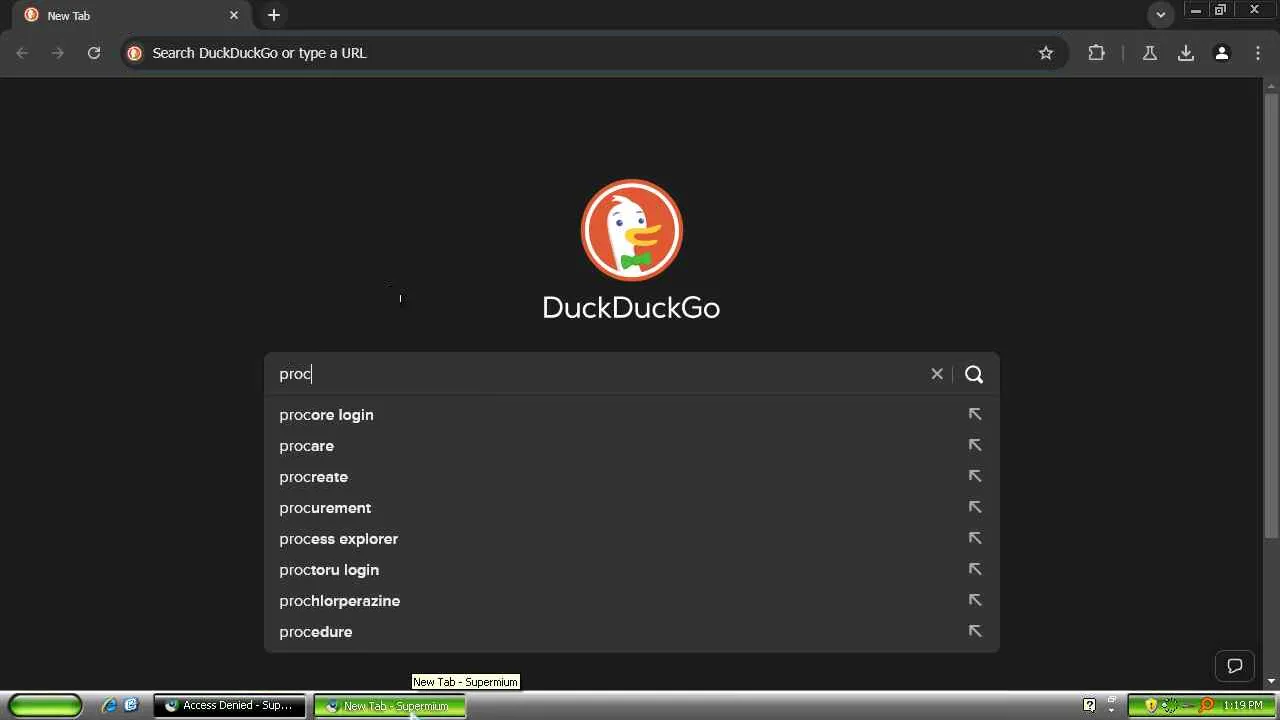Switch to 'Access Denied' taskbar window

click(x=229, y=705)
